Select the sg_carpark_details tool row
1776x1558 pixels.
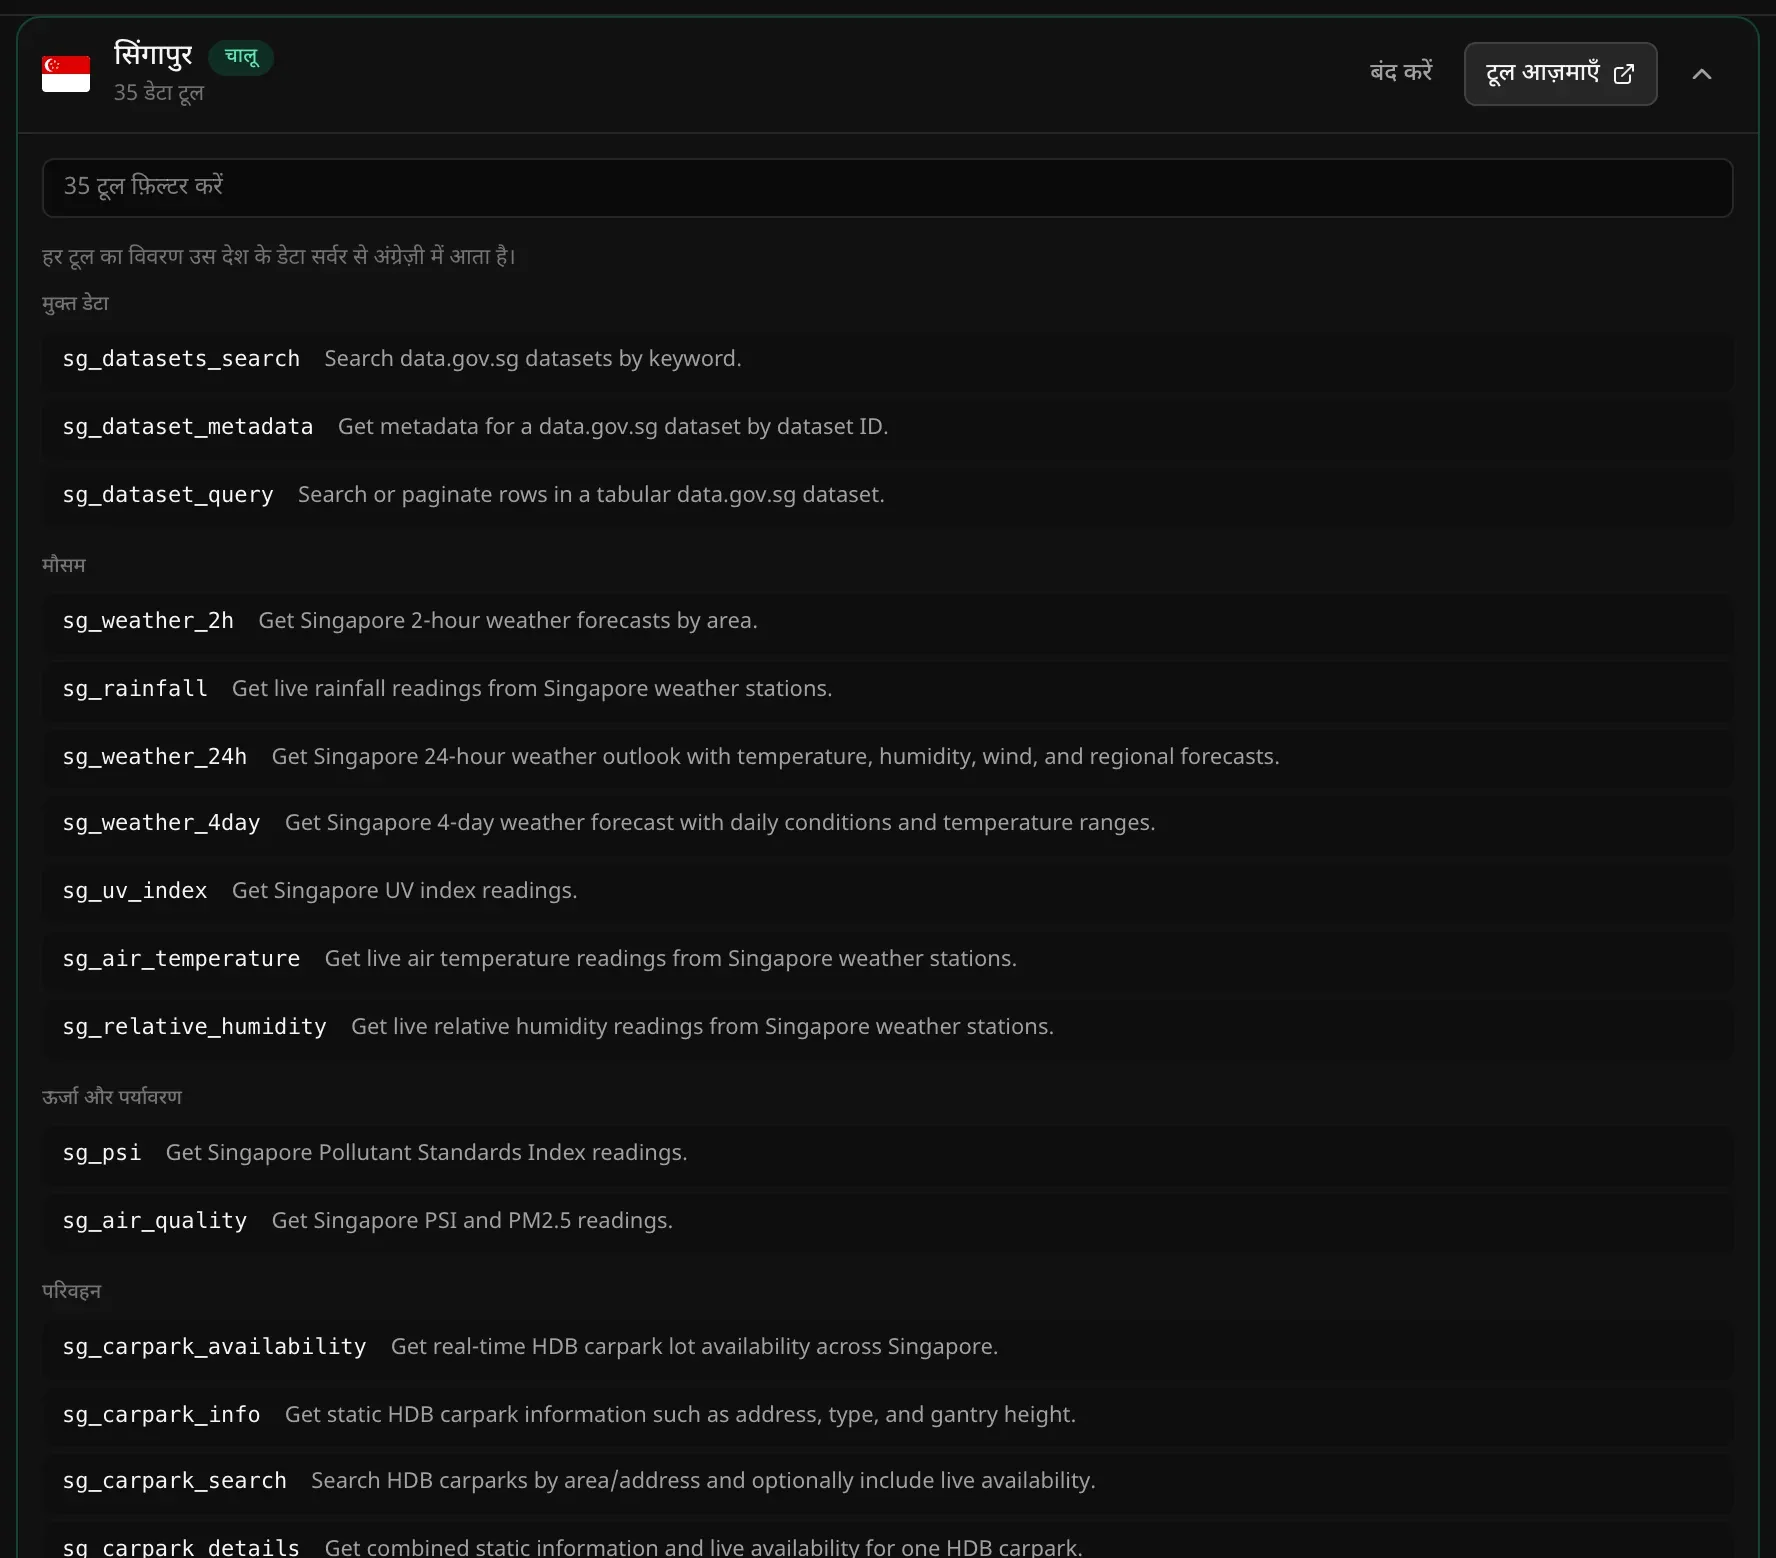(x=887, y=1541)
